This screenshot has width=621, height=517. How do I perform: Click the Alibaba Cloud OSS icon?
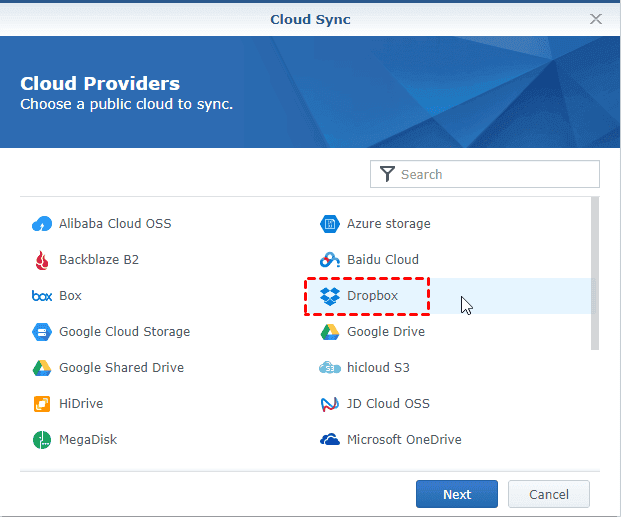pyautogui.click(x=42, y=224)
